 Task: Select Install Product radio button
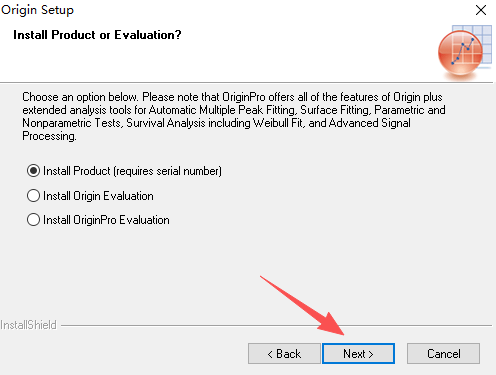coord(33,171)
